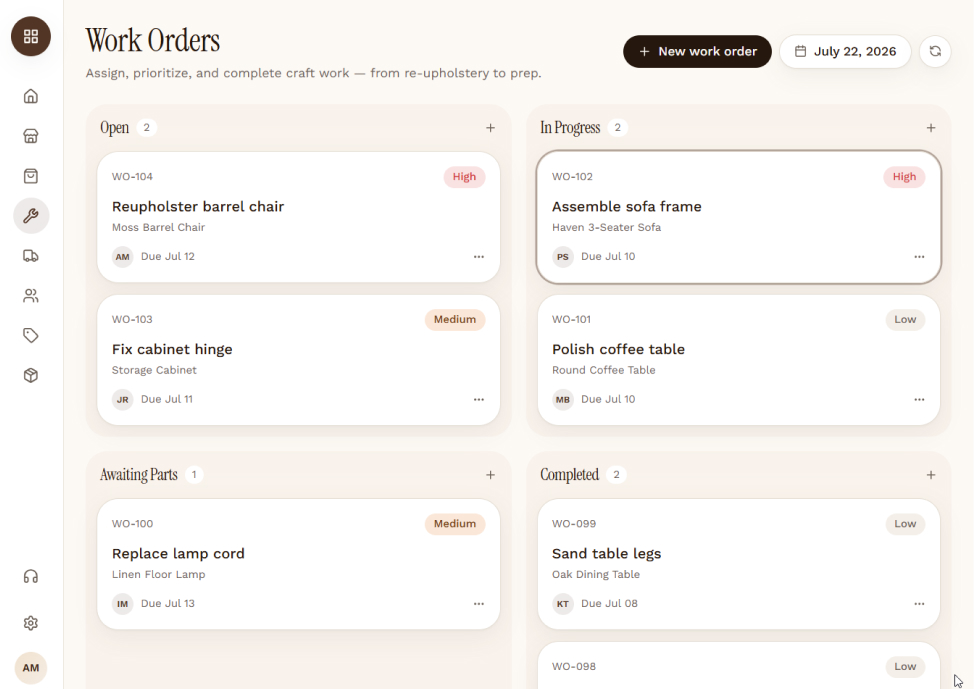Click the Due Jul 11 date

(166, 399)
